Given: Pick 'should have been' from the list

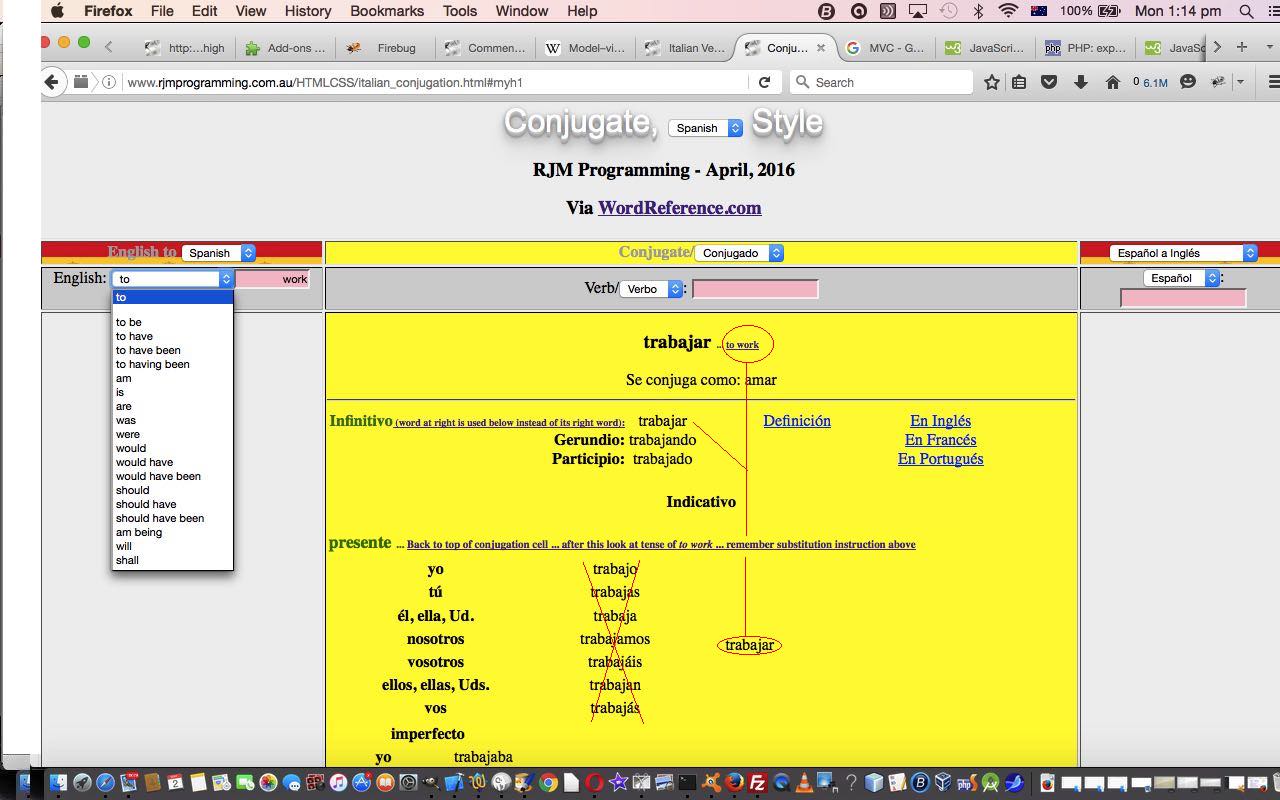Looking at the screenshot, I should pos(172,518).
